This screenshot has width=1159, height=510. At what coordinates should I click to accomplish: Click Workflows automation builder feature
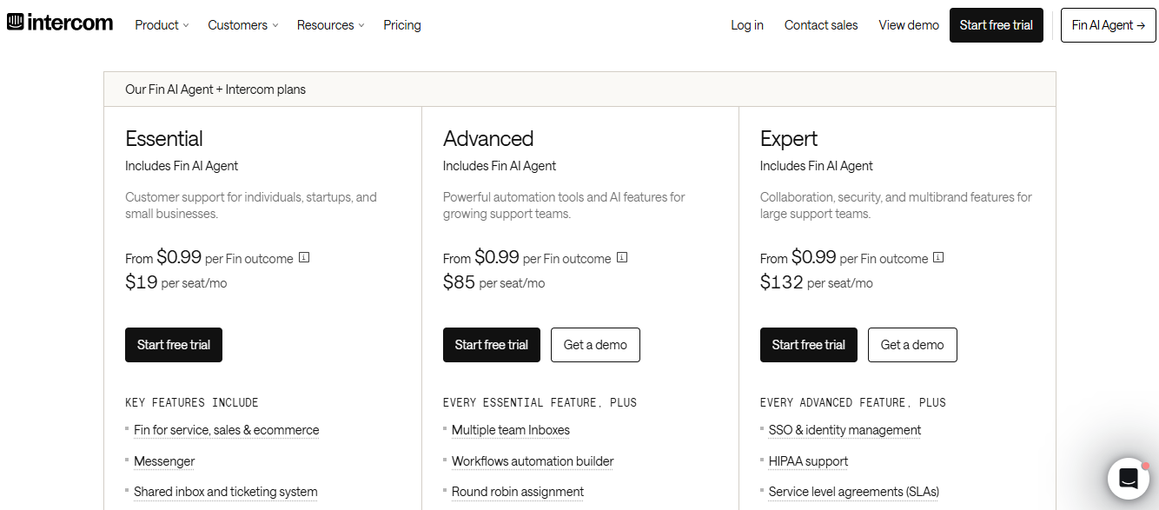(532, 461)
